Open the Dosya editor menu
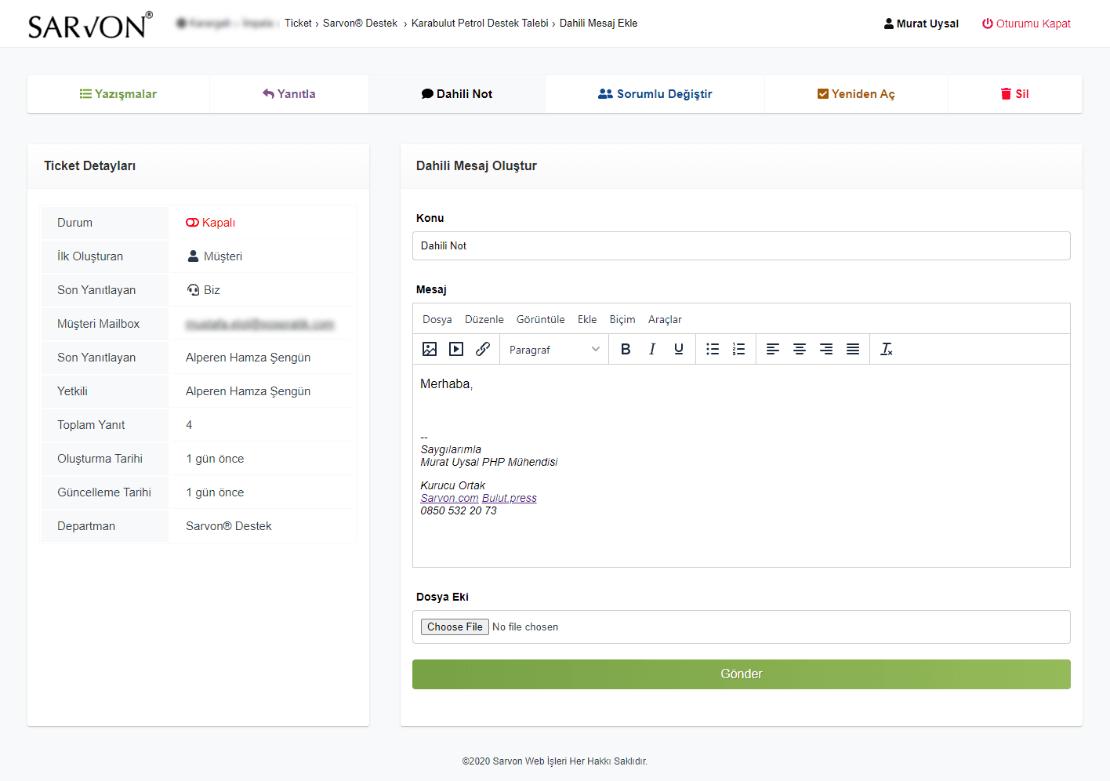 (437, 319)
